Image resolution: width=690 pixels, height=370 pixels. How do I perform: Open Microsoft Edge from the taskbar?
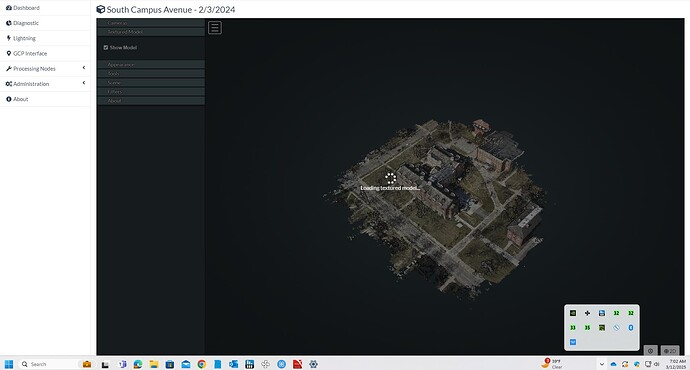pos(138,364)
